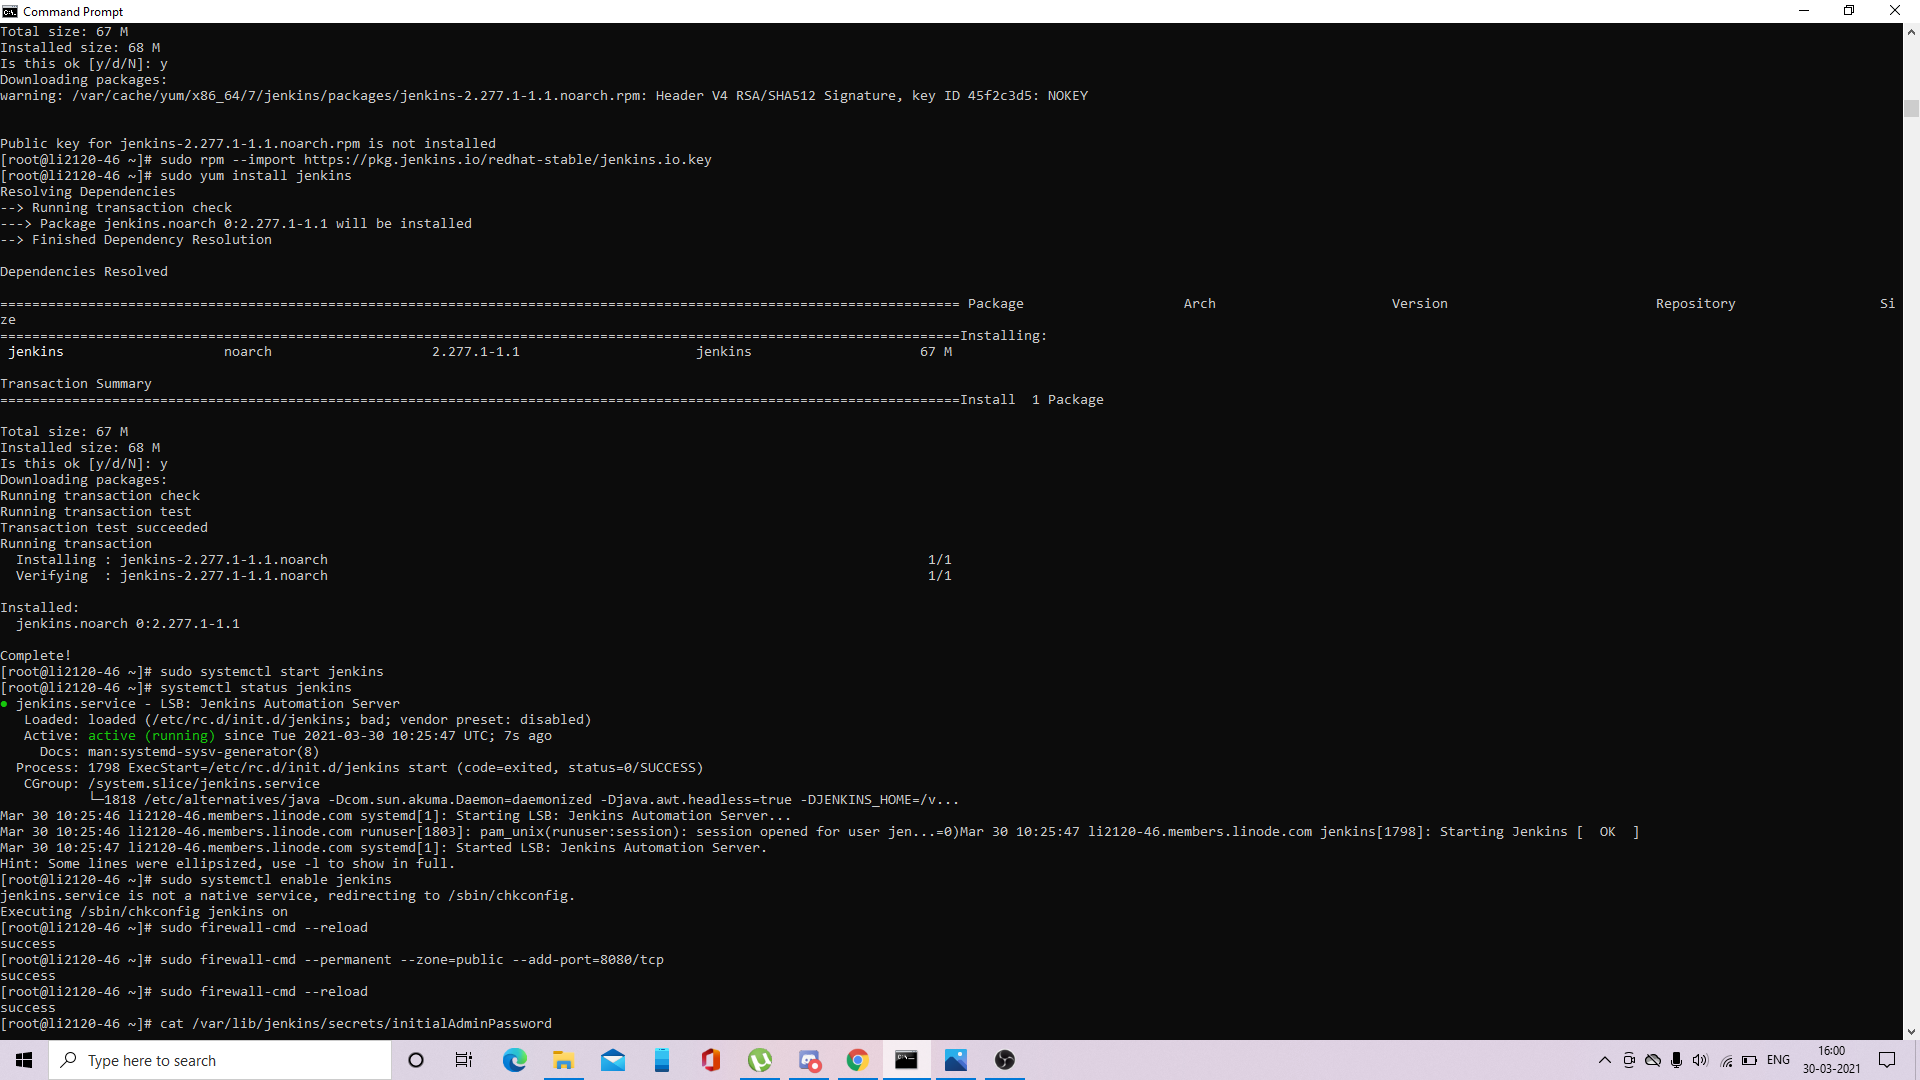The height and width of the screenshot is (1080, 1920).
Task: Open uTorrent from the taskbar
Action: point(760,1060)
